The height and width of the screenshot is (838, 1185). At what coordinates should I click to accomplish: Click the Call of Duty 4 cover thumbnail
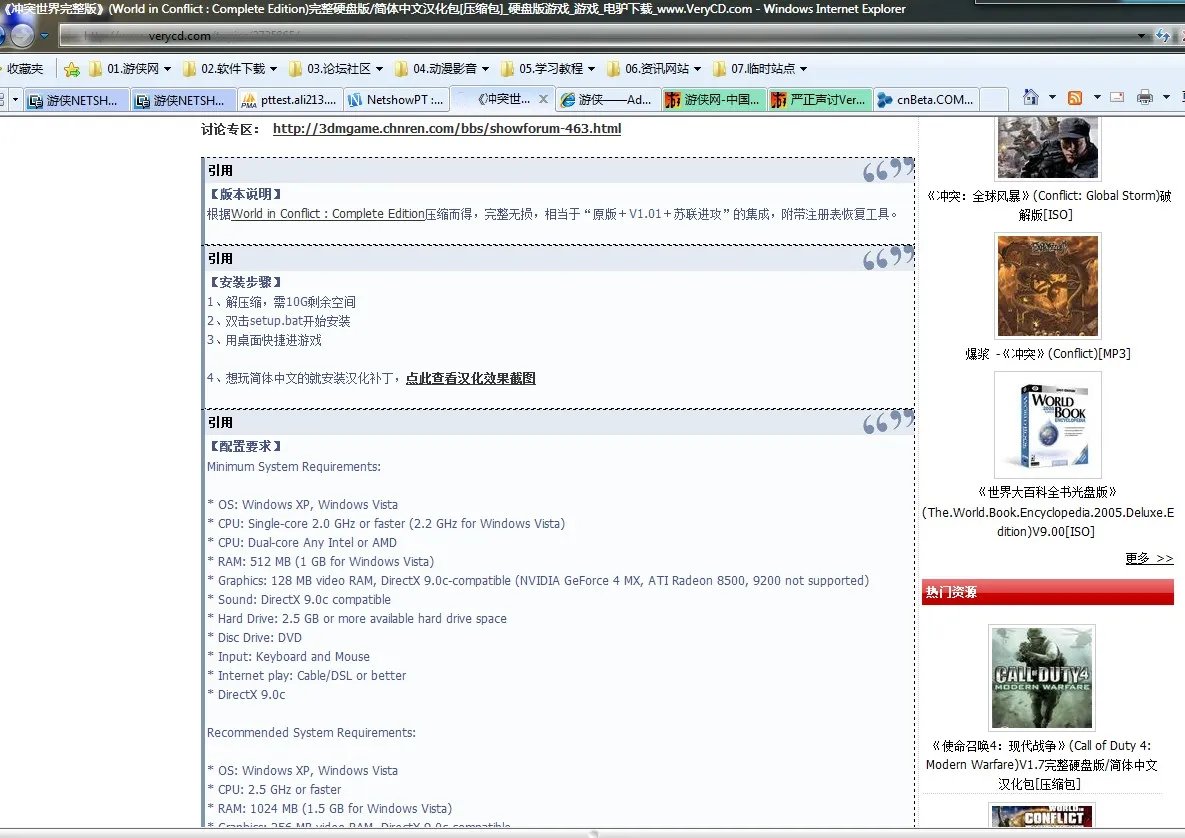pos(1041,677)
